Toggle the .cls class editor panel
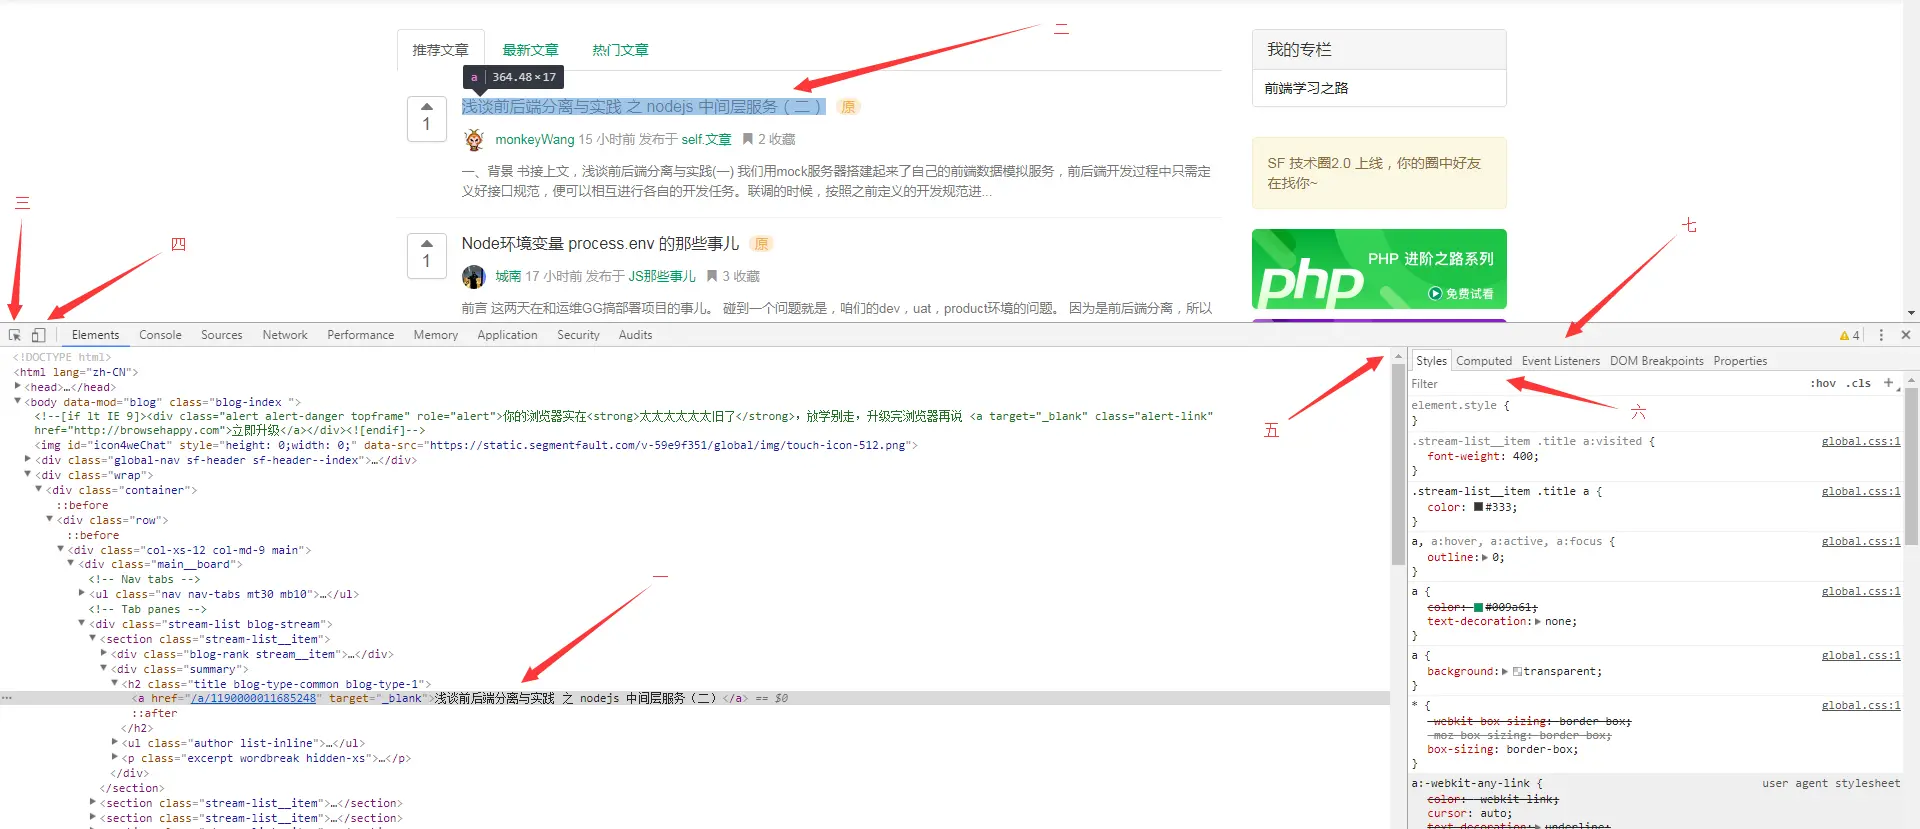This screenshot has width=1920, height=829. (x=1859, y=383)
